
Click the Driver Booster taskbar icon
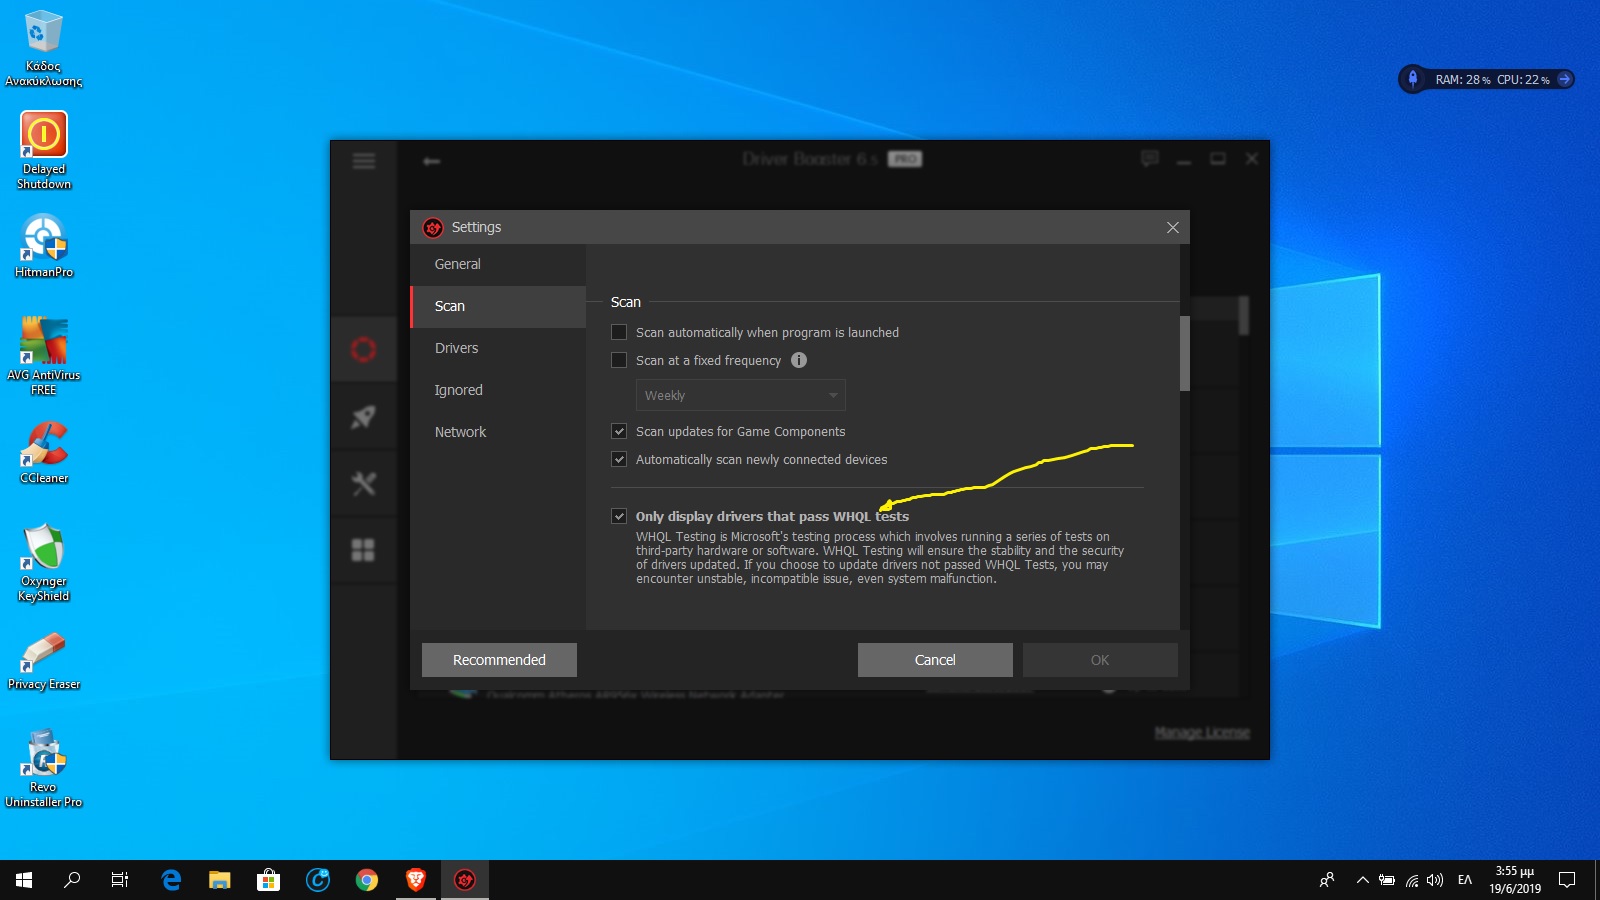[x=465, y=880]
